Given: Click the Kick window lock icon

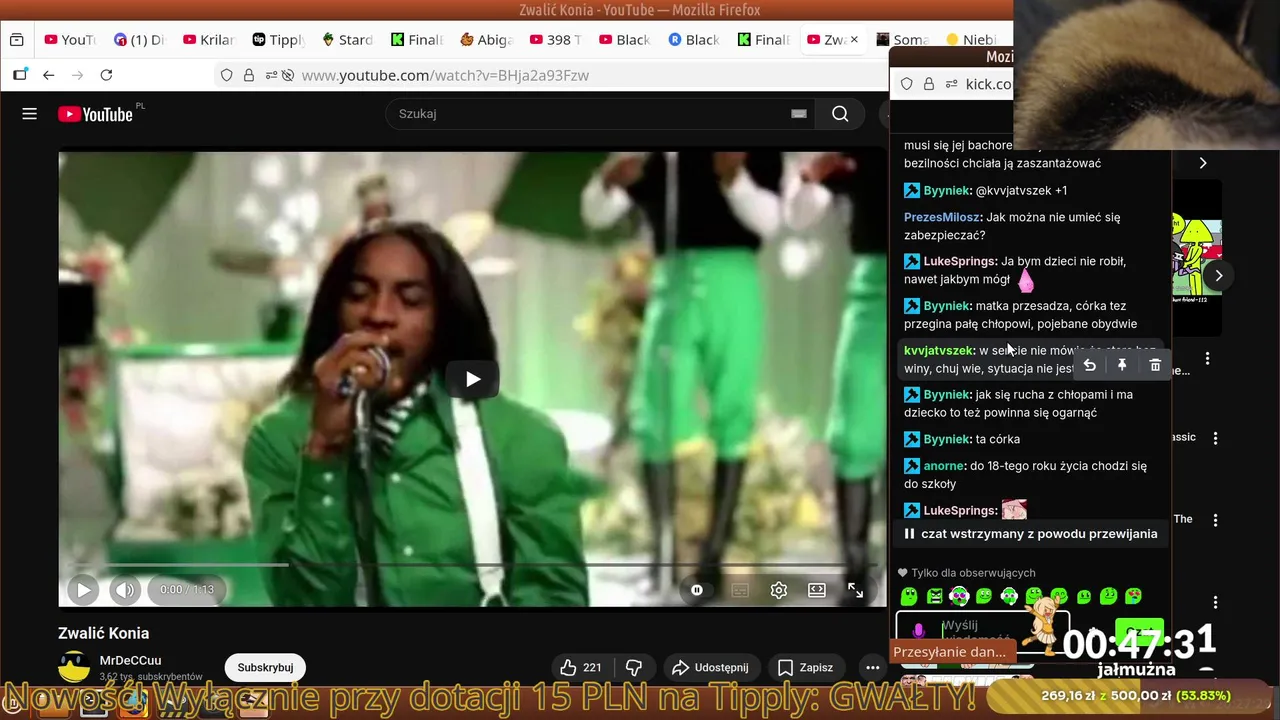Looking at the screenshot, I should coord(929,84).
